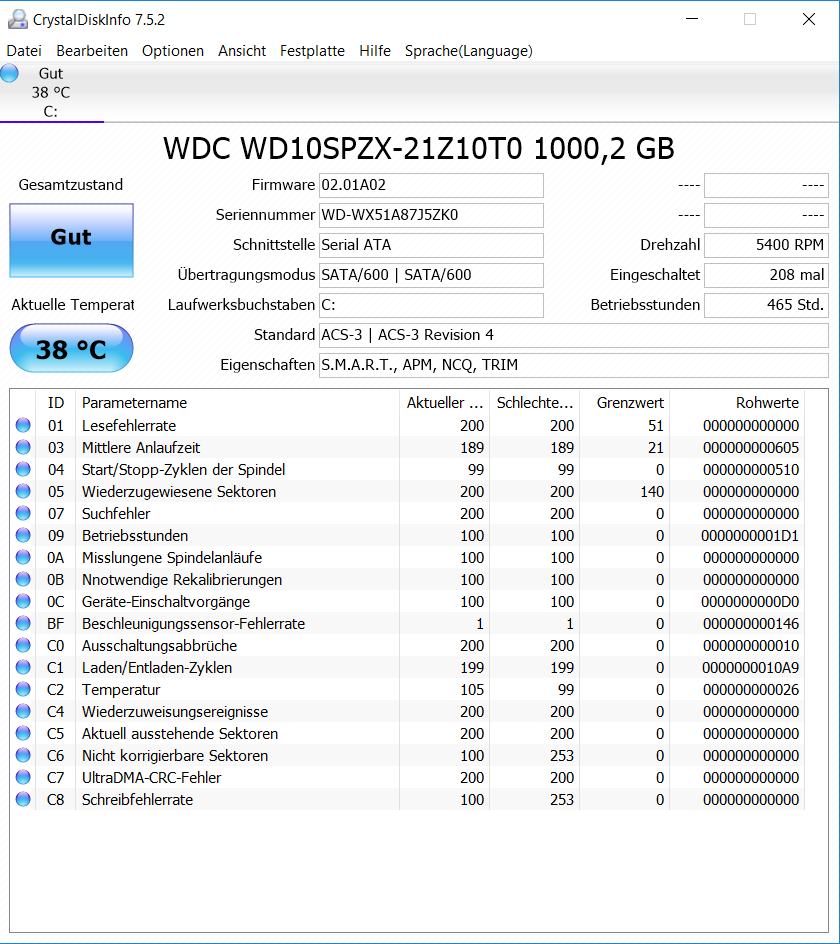The width and height of the screenshot is (840, 944).
Task: Click the Eingeschaltet field 208 mal
Action: pyautogui.click(x=767, y=275)
